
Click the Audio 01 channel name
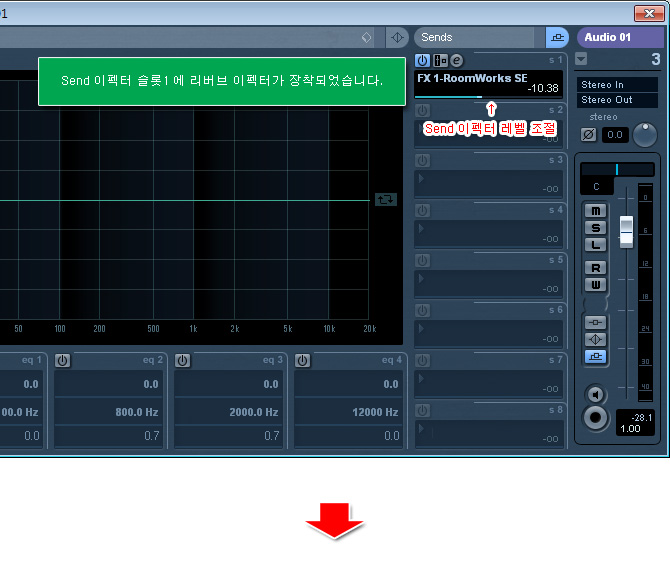click(x=620, y=38)
